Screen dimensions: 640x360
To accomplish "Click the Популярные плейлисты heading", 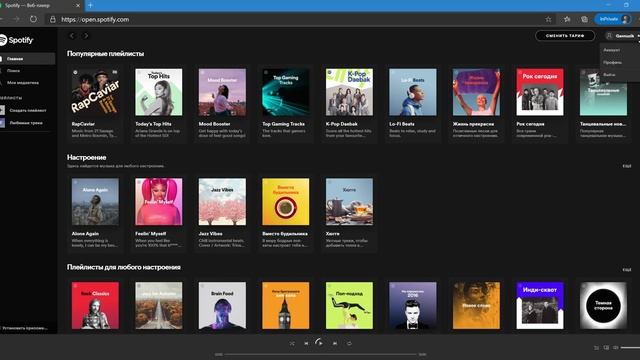I will click(105, 53).
